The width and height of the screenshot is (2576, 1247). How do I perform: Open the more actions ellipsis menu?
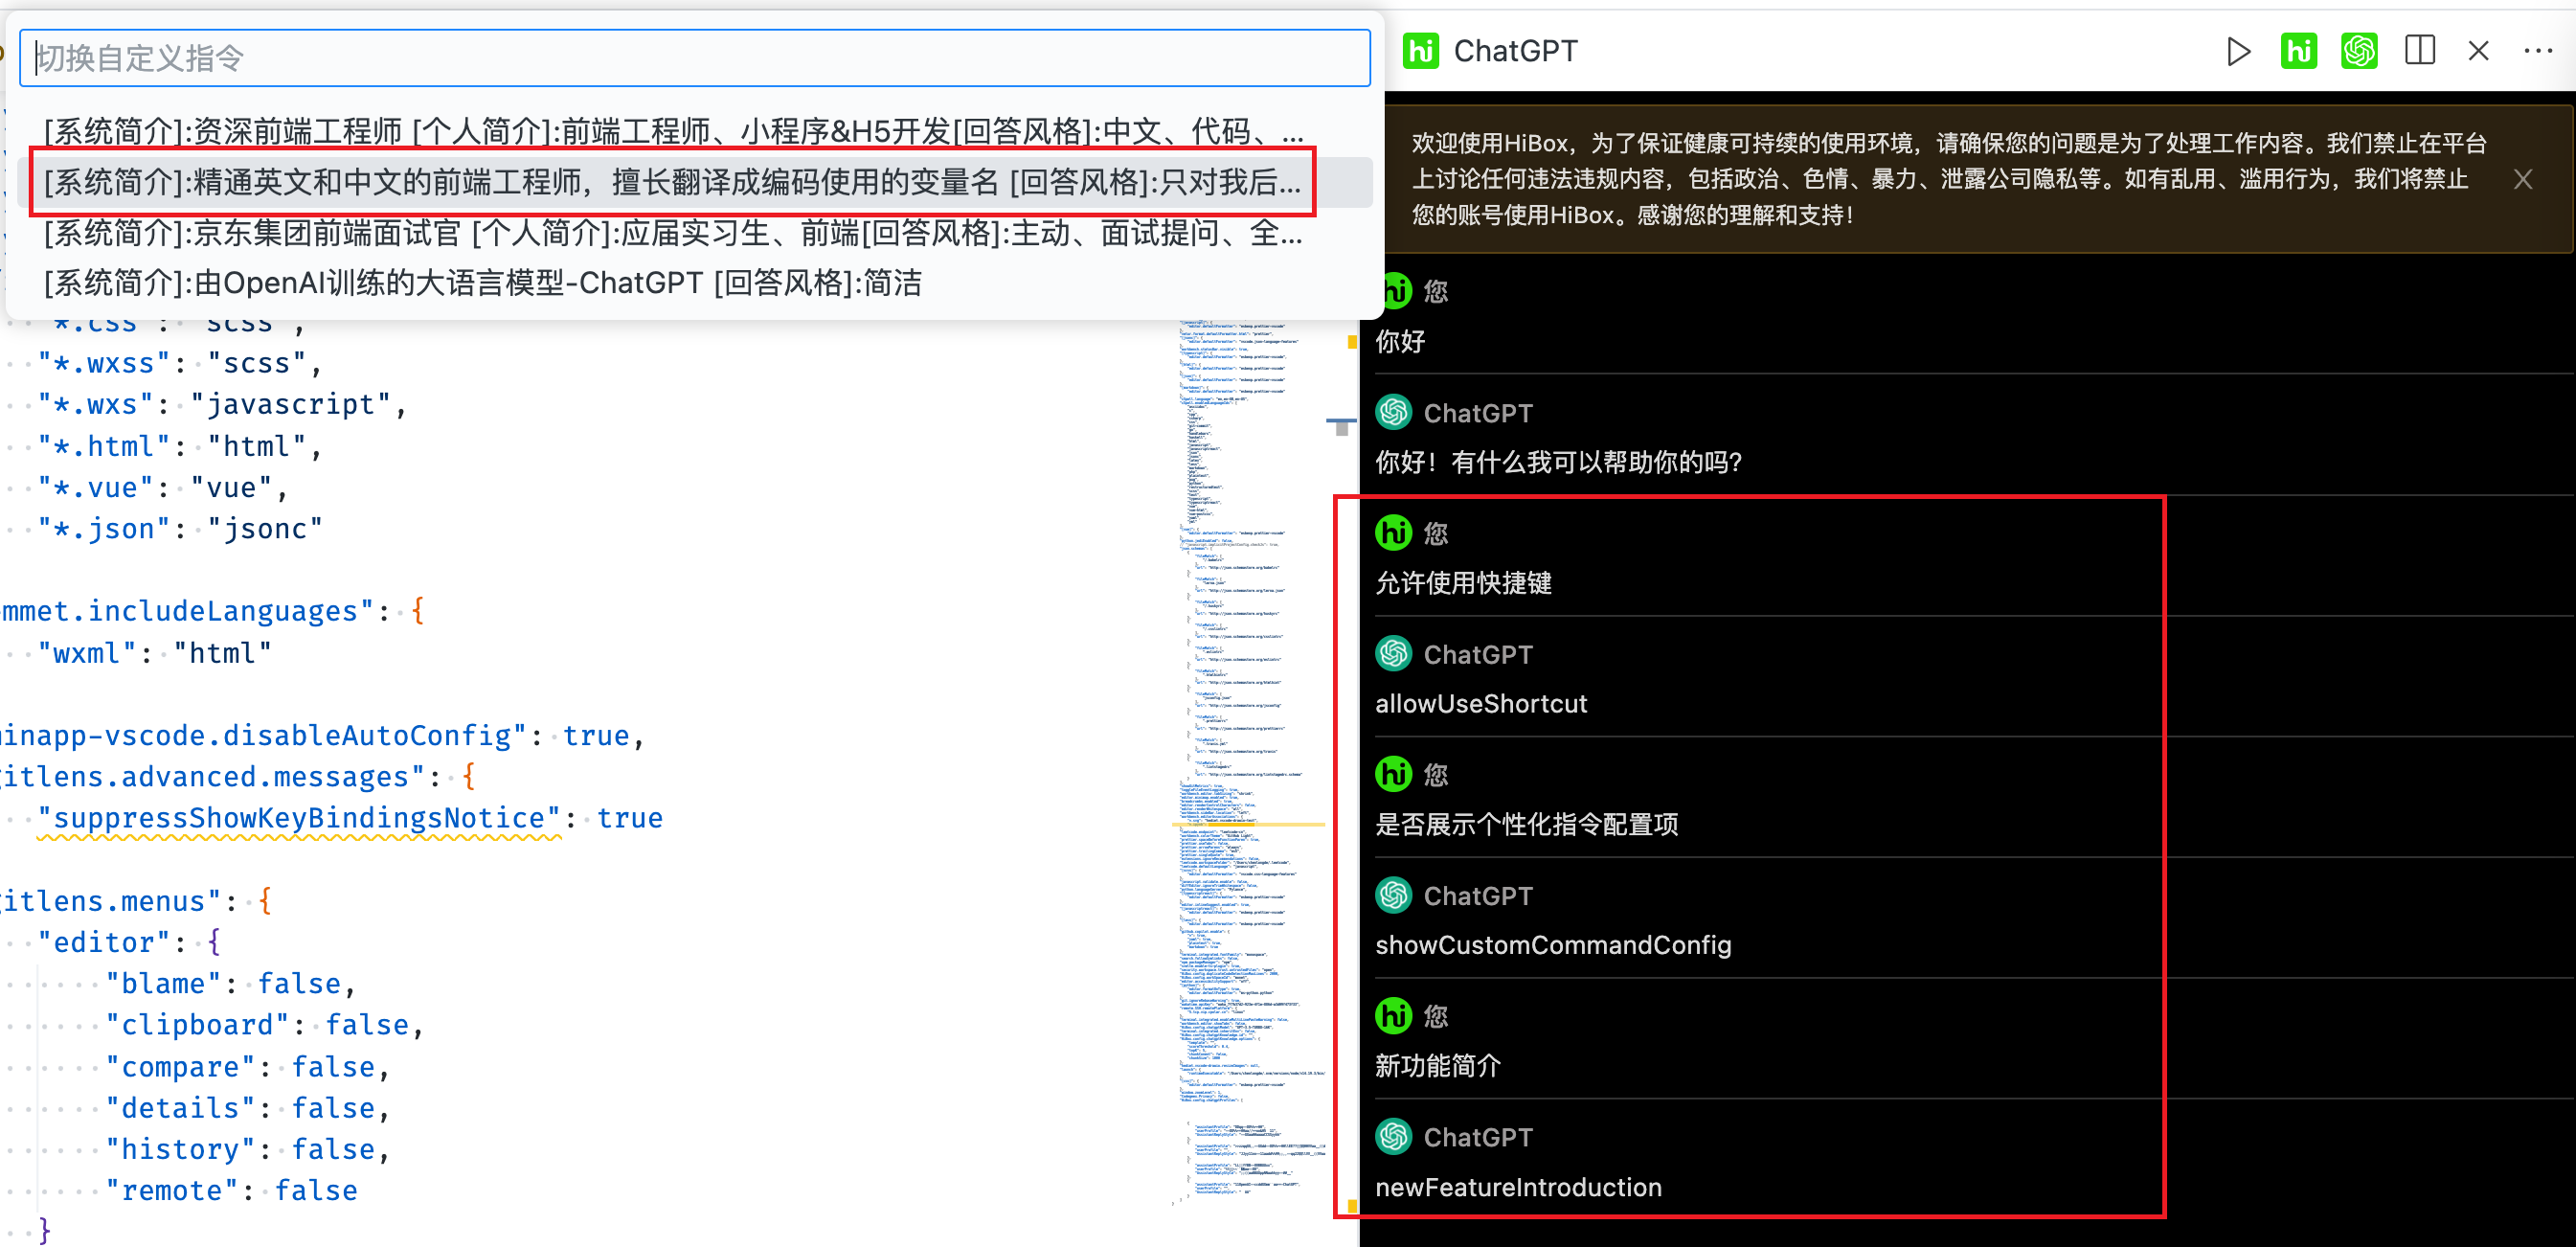click(2538, 51)
